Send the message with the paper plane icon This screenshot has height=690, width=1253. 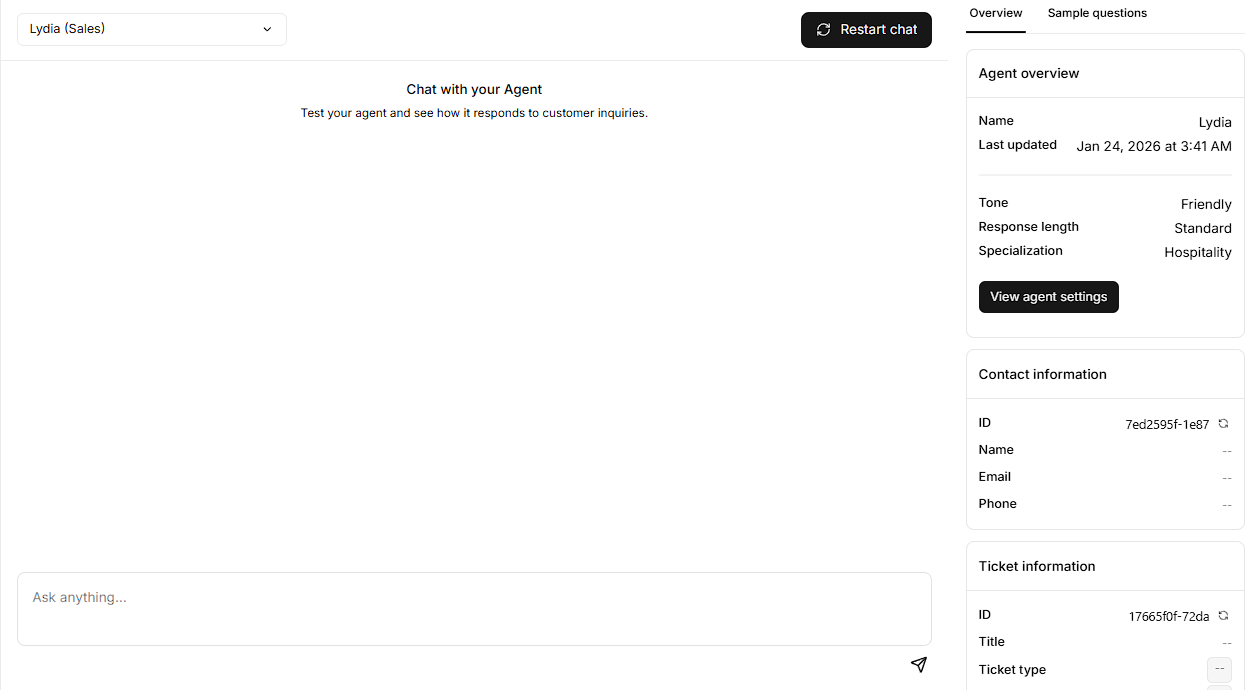918,665
